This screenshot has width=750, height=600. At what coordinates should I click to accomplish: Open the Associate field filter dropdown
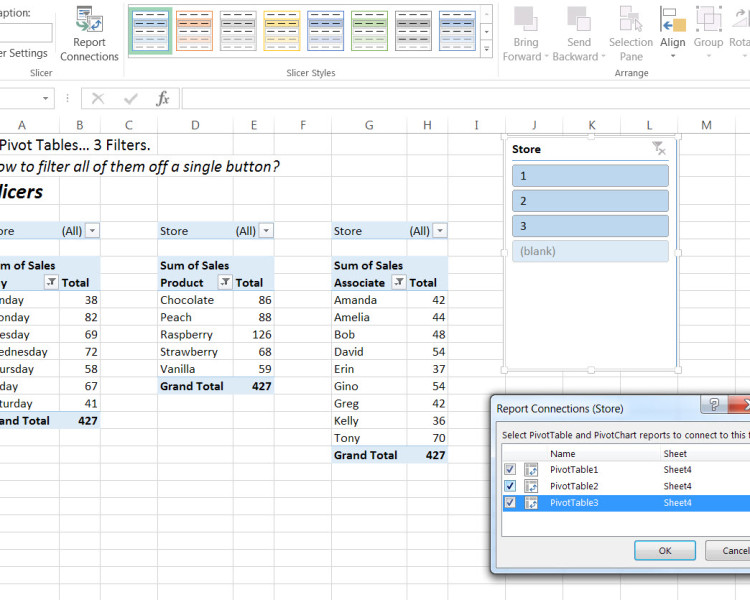(398, 283)
